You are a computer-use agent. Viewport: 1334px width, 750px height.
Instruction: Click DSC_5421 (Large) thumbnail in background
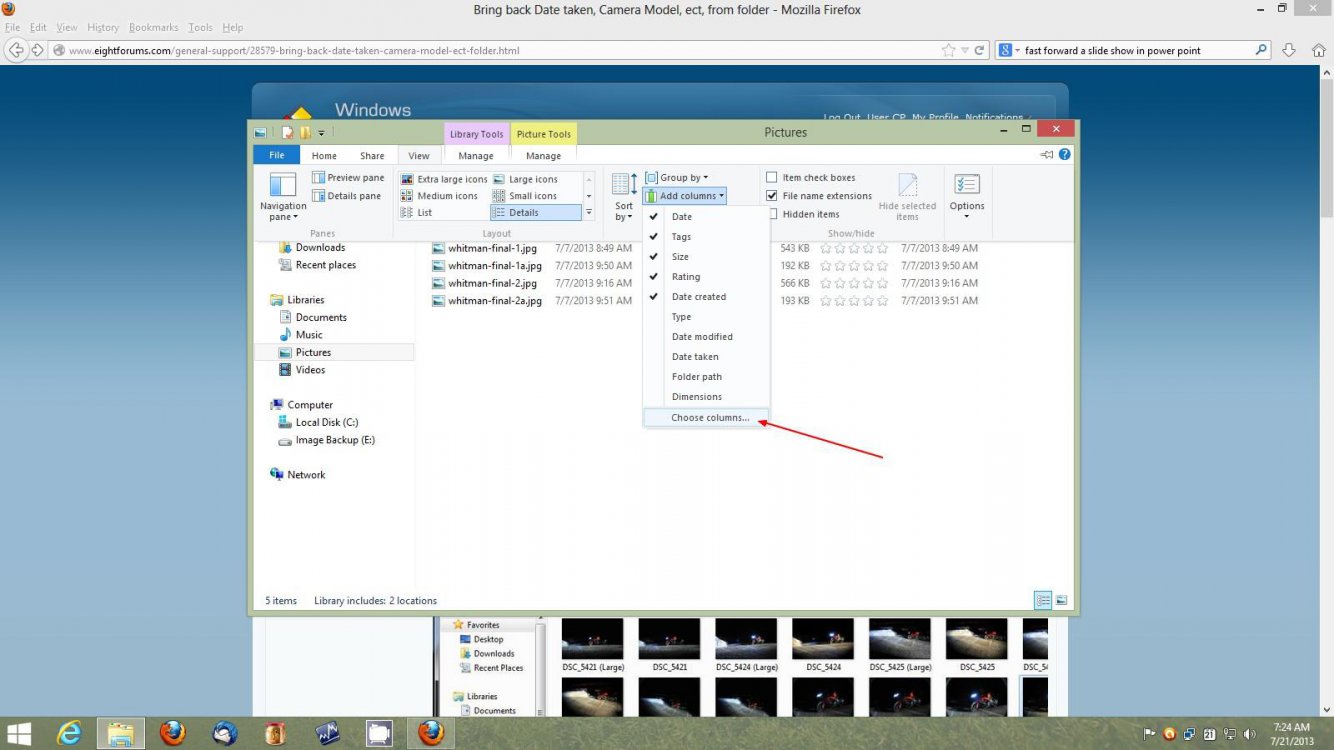[x=592, y=644]
